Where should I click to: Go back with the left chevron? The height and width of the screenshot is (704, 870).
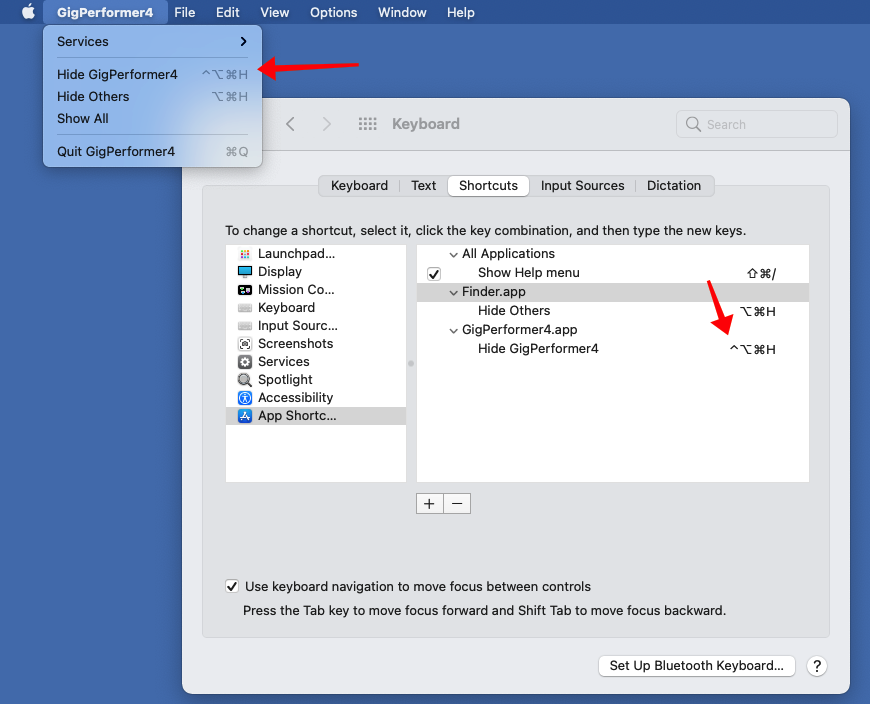click(290, 124)
